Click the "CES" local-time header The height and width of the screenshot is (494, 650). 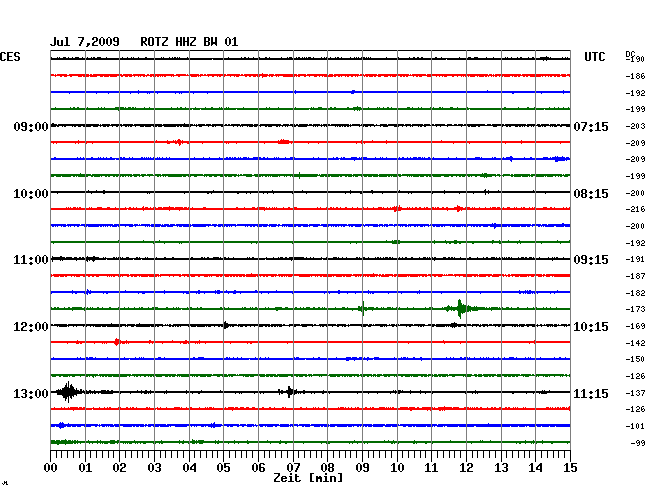[x=10, y=57]
